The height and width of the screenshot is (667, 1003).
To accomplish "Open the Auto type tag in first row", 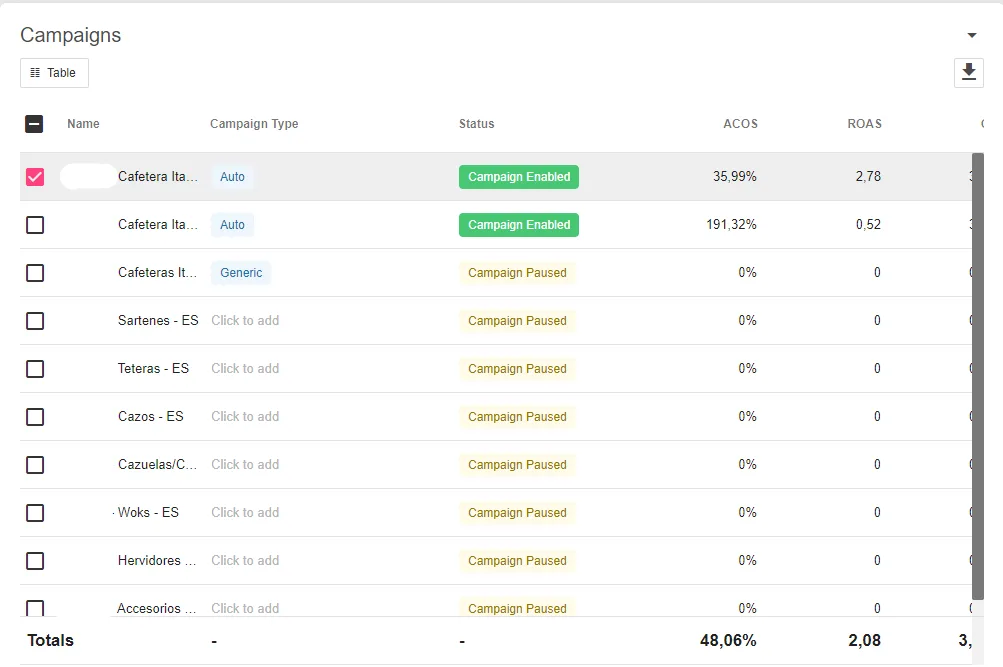I will [232, 177].
